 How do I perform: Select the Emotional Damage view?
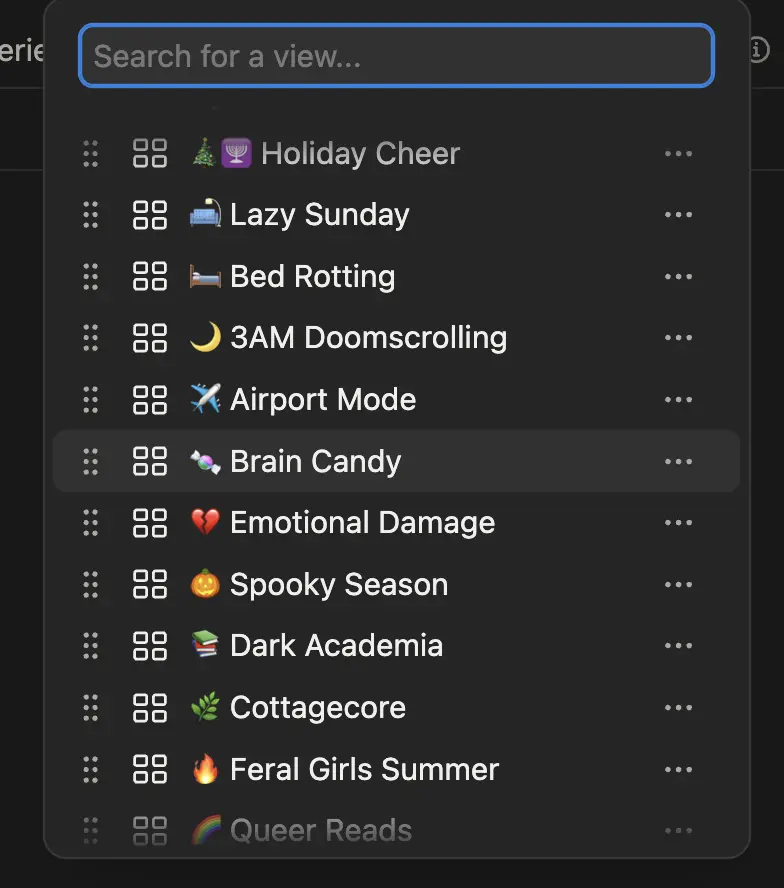click(x=362, y=522)
